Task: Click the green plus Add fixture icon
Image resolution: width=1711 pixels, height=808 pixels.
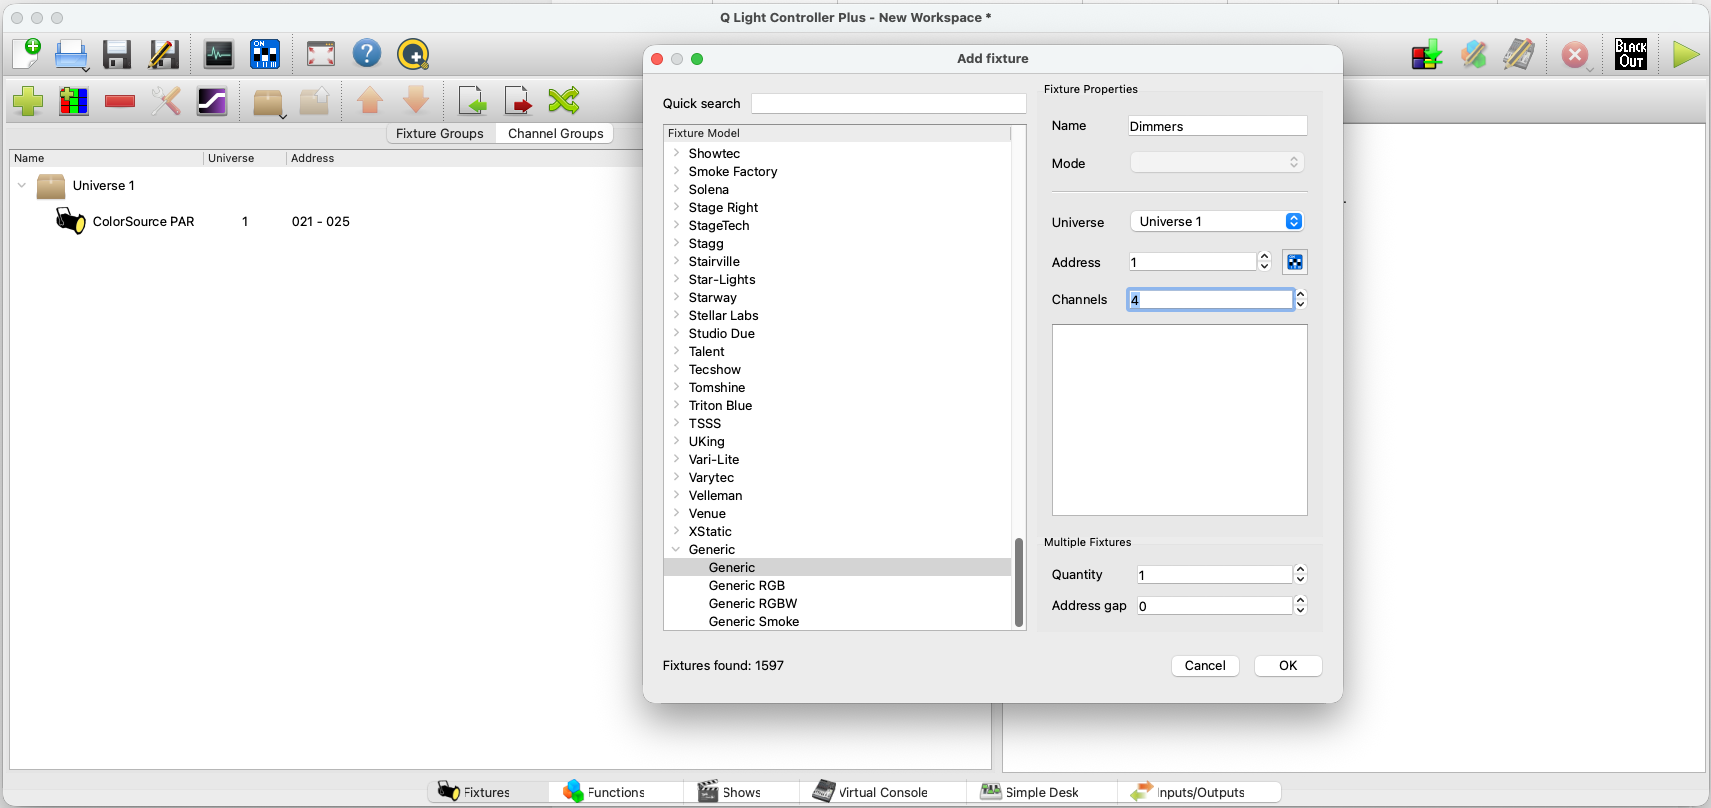Action: coord(28,101)
